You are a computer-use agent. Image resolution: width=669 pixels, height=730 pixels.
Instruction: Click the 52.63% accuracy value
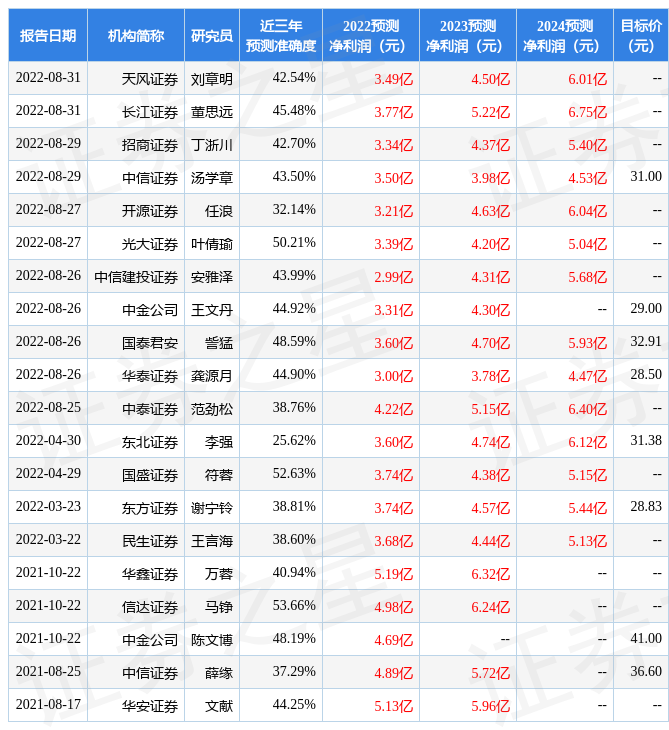[x=294, y=473]
